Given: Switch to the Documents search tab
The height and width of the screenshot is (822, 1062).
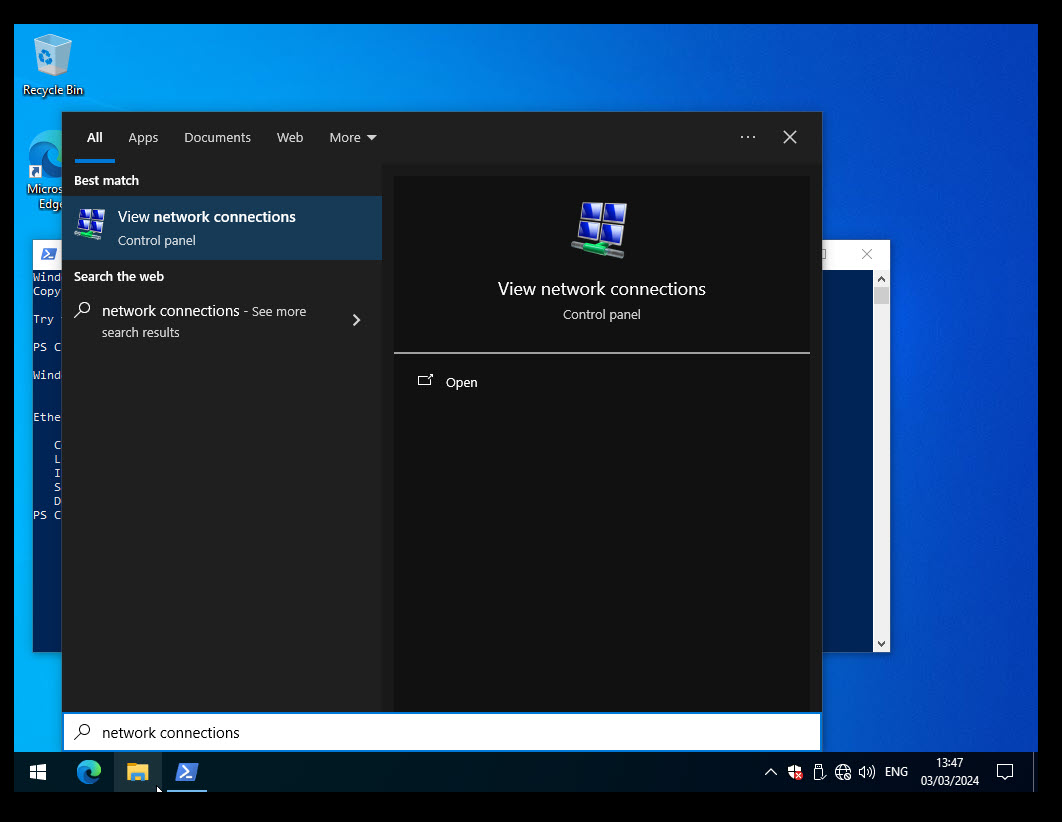Looking at the screenshot, I should coord(217,138).
